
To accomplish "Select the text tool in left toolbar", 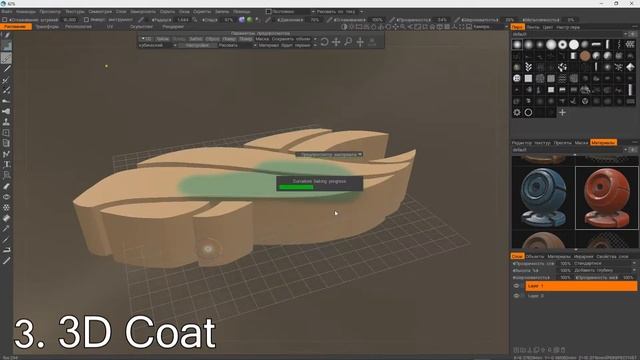I will (7, 164).
